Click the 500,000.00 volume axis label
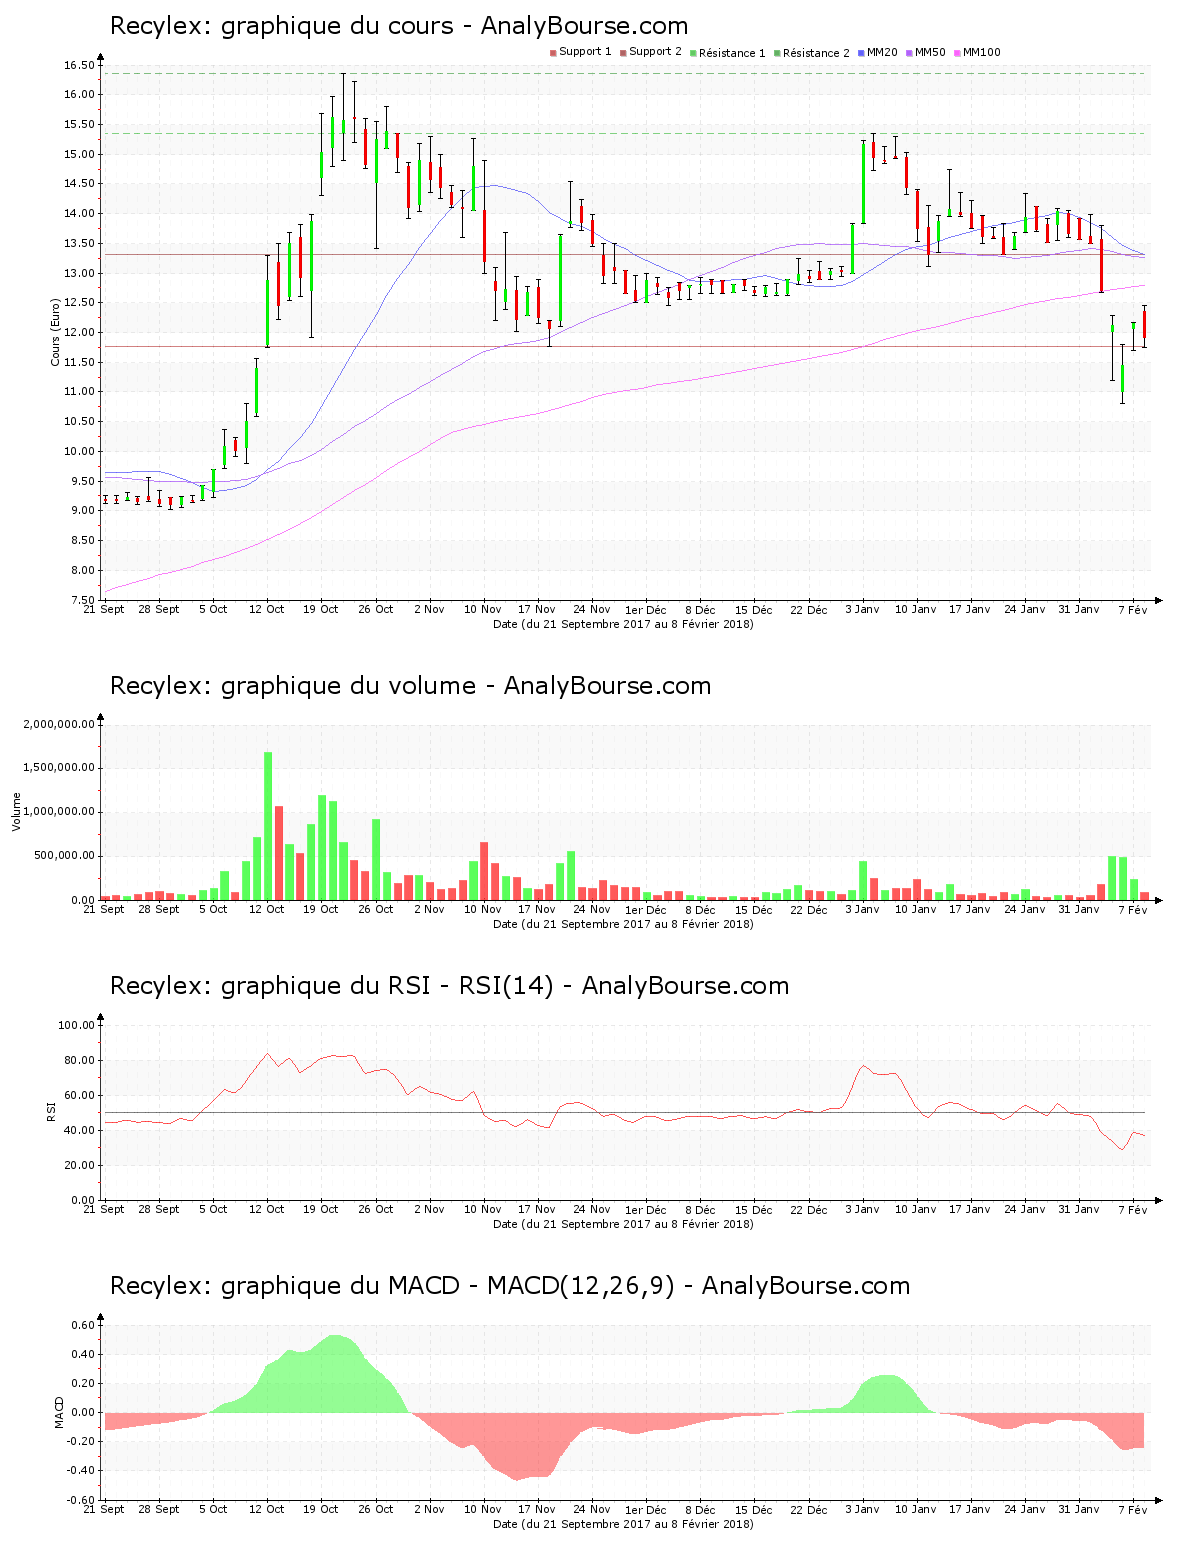This screenshot has height=1550, width=1200. coord(65,856)
